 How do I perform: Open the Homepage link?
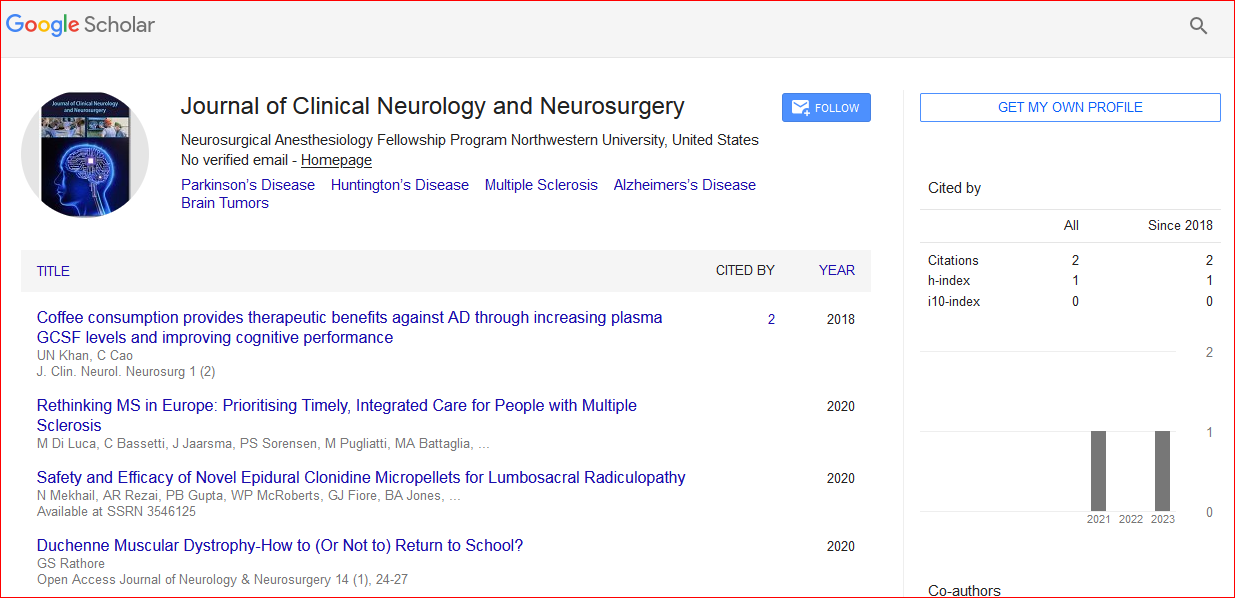336,160
